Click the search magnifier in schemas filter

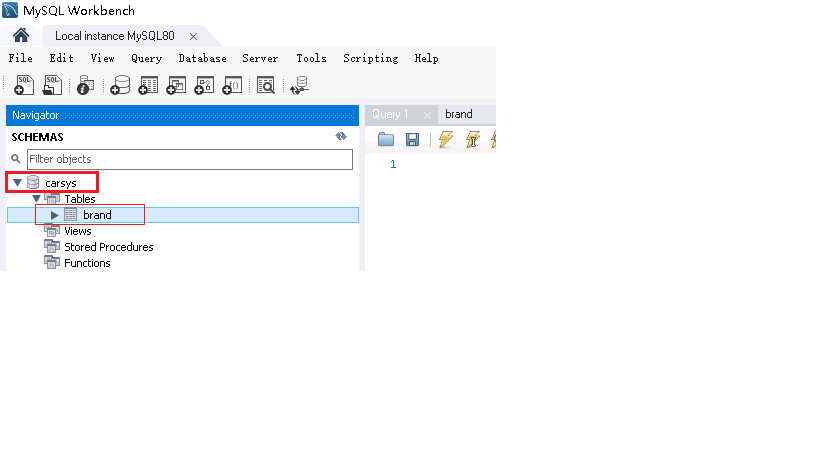pos(16,159)
